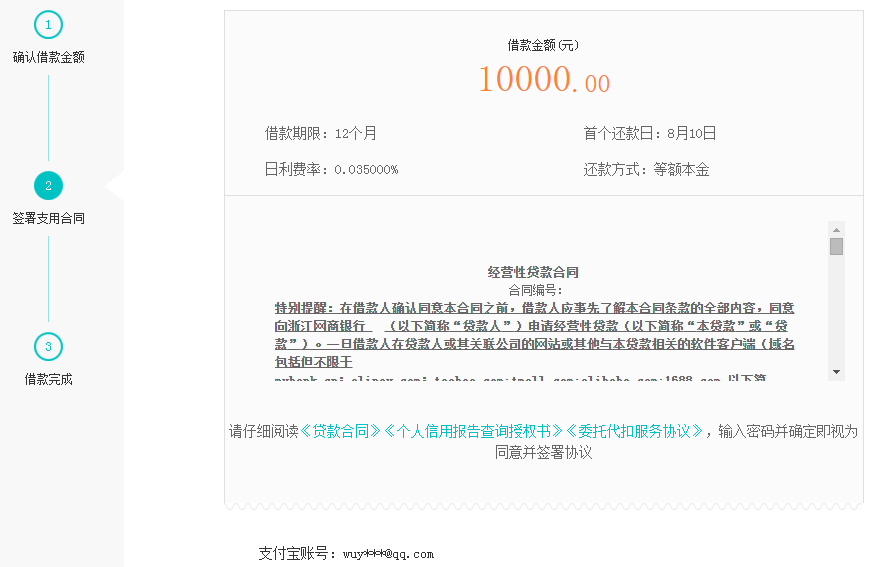The height and width of the screenshot is (567, 879).
Task: Select the 借款完成 step label
Action: pos(48,379)
